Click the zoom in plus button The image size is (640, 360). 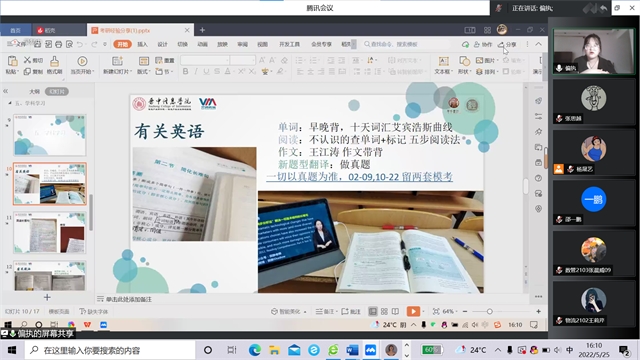tap(538, 311)
